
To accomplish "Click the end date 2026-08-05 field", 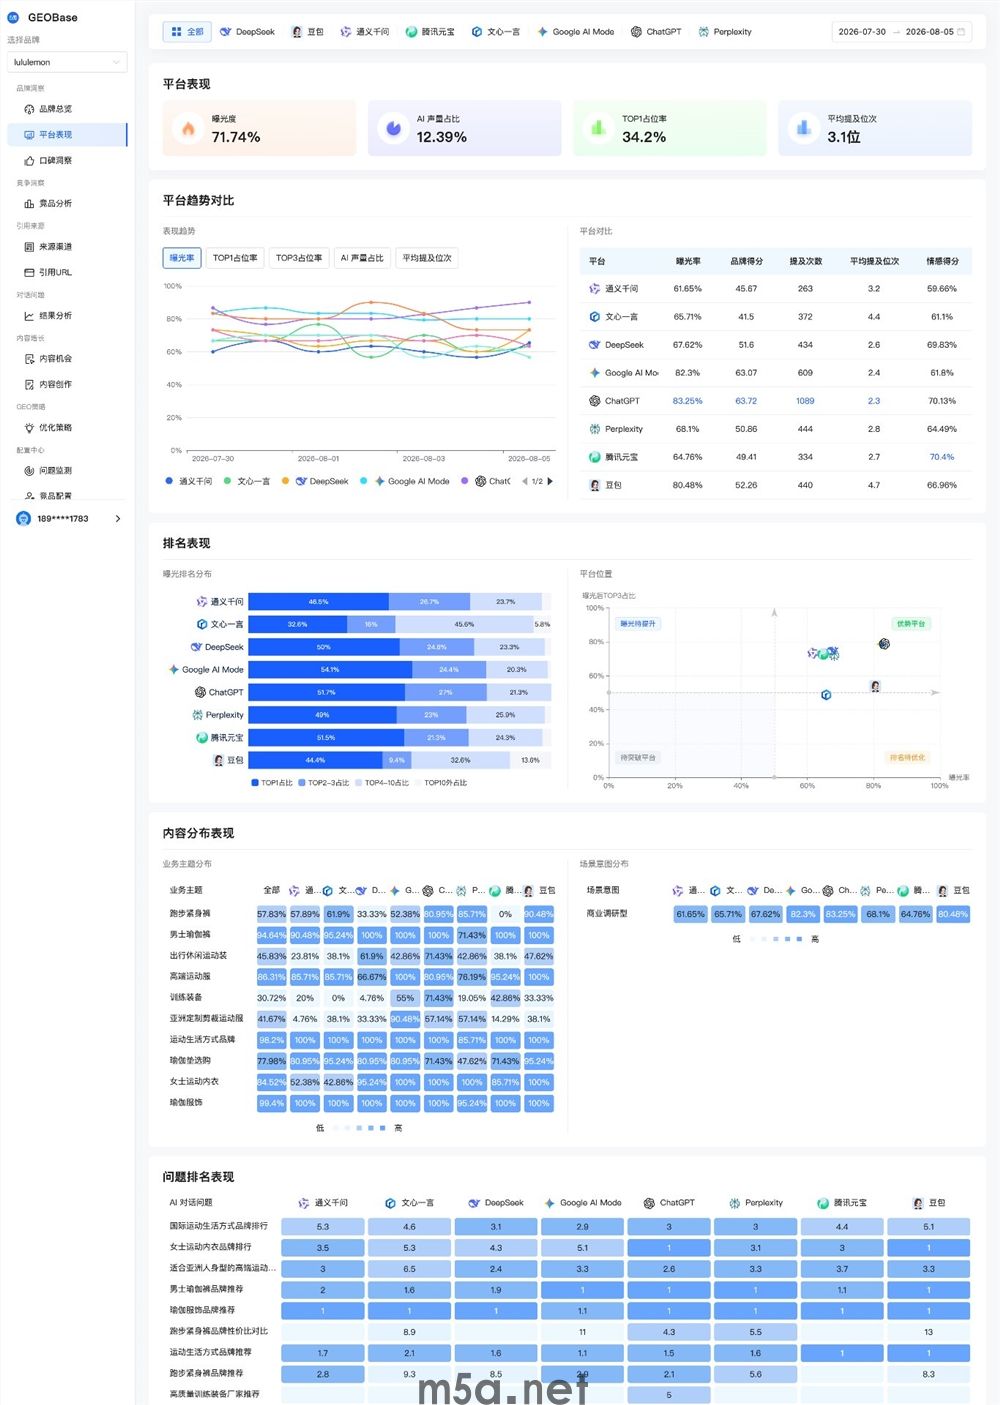I will [929, 32].
